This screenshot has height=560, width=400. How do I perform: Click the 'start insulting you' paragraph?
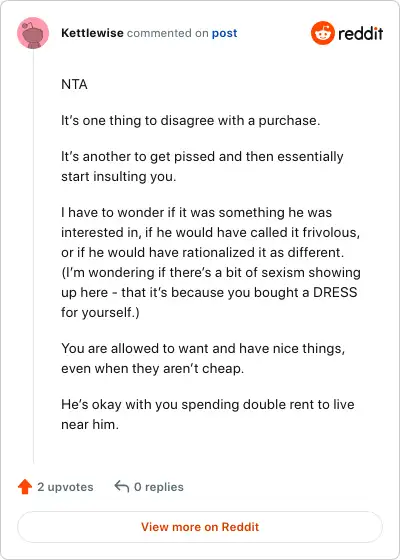[x=202, y=166]
